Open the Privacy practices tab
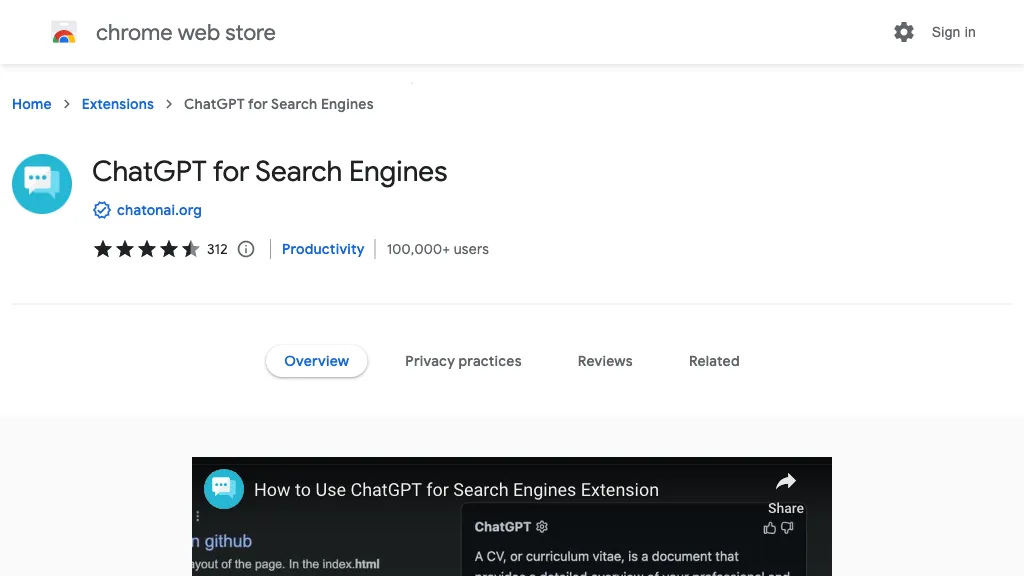Screen dimensions: 1024x576 click(x=463, y=361)
